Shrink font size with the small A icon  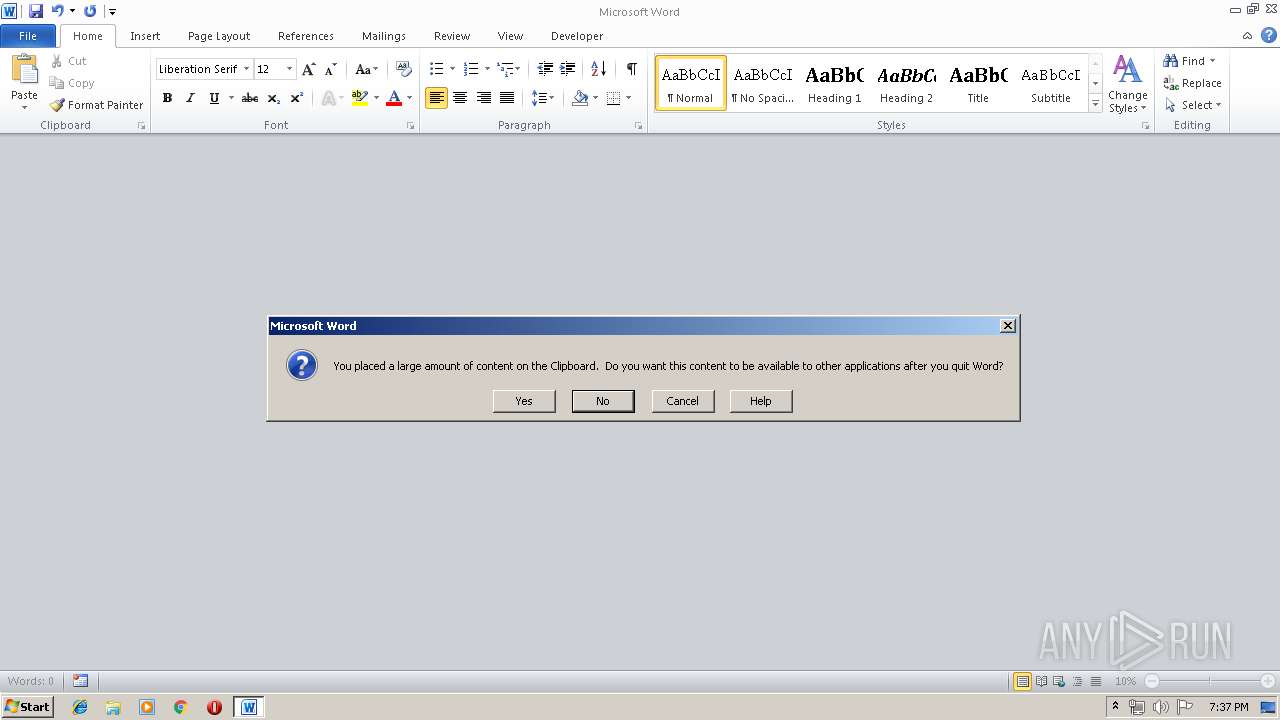[x=330, y=69]
